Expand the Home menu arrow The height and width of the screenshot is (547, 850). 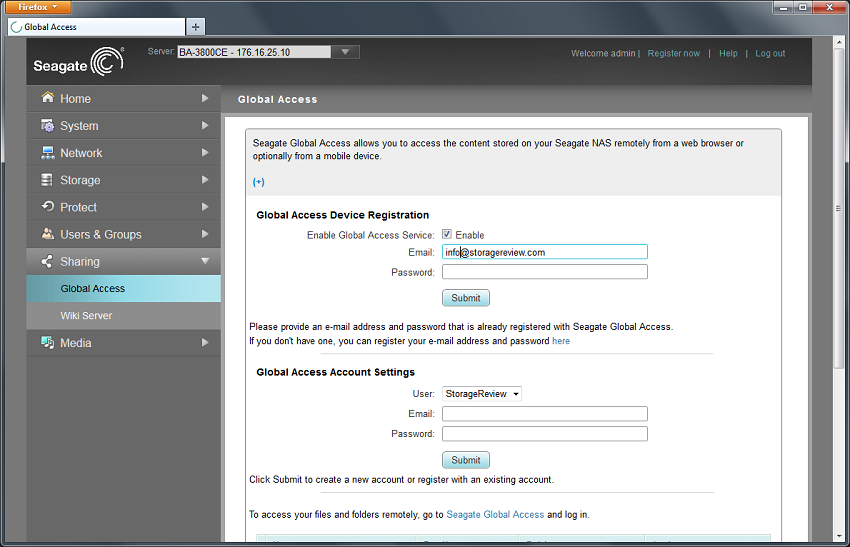click(x=205, y=98)
